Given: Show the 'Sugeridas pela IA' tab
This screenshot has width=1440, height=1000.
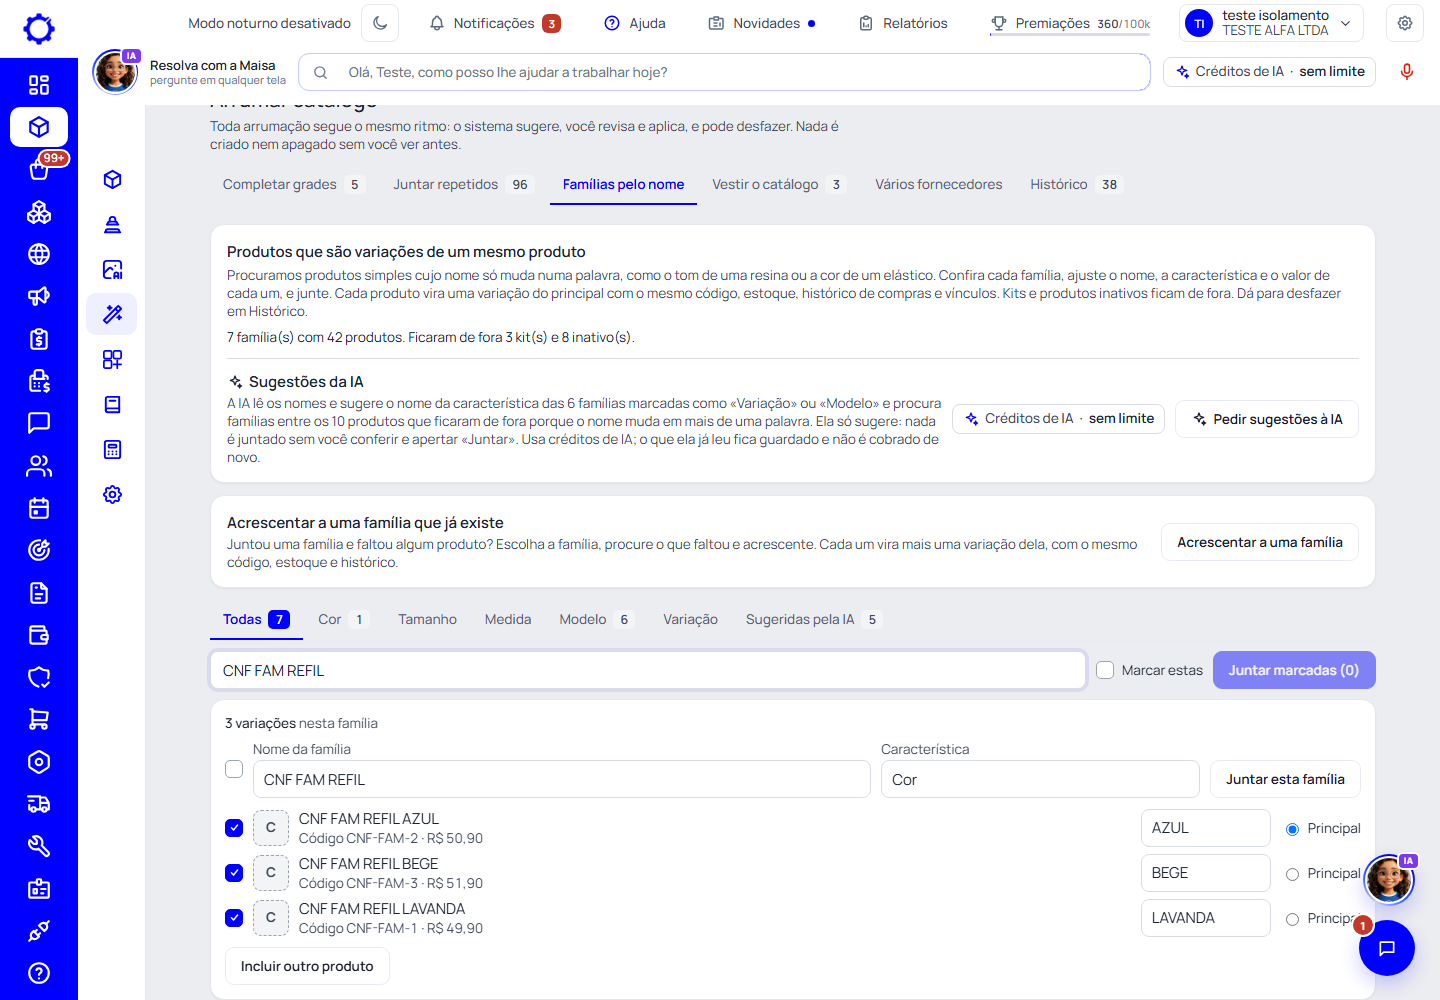Looking at the screenshot, I should pos(813,619).
